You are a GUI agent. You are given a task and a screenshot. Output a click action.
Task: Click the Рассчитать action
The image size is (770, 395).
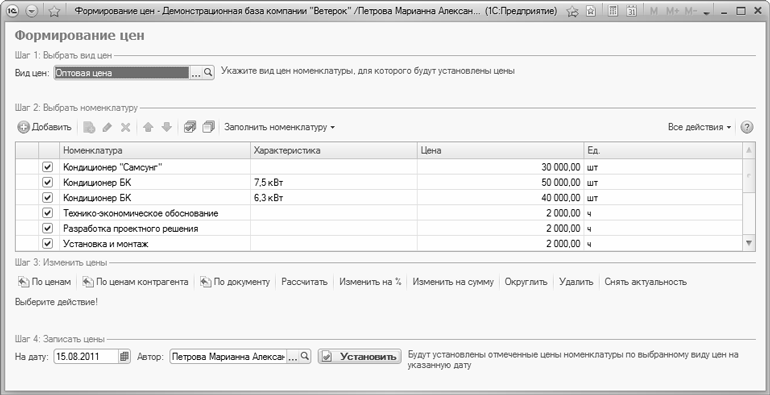304,282
